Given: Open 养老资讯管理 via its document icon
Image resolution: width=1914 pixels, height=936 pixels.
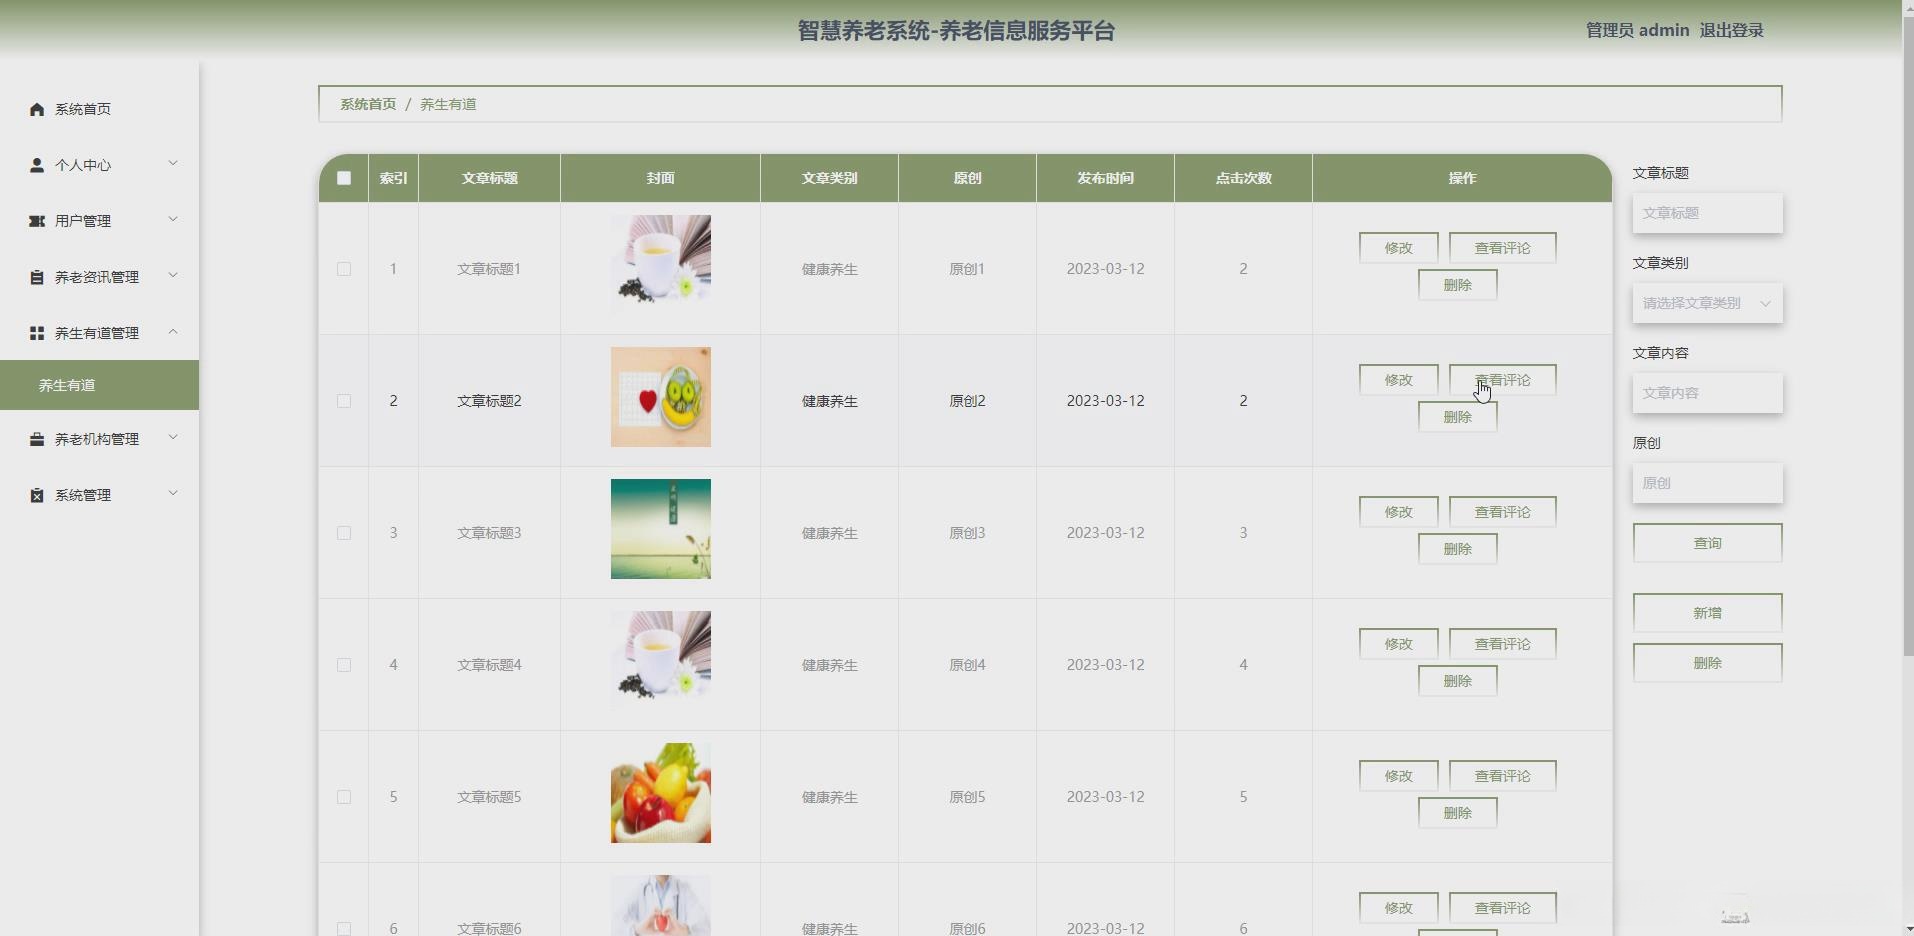Looking at the screenshot, I should (x=37, y=277).
